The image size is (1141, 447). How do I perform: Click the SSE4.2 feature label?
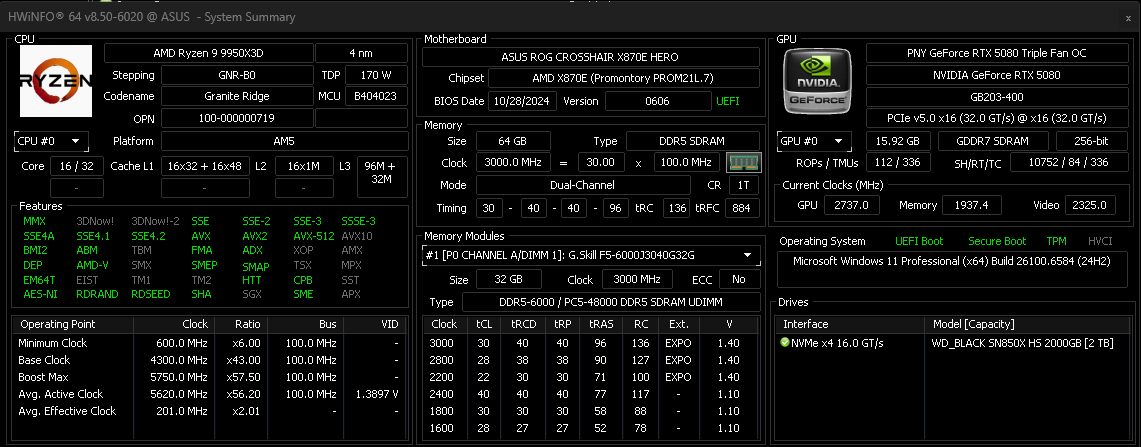(148, 236)
